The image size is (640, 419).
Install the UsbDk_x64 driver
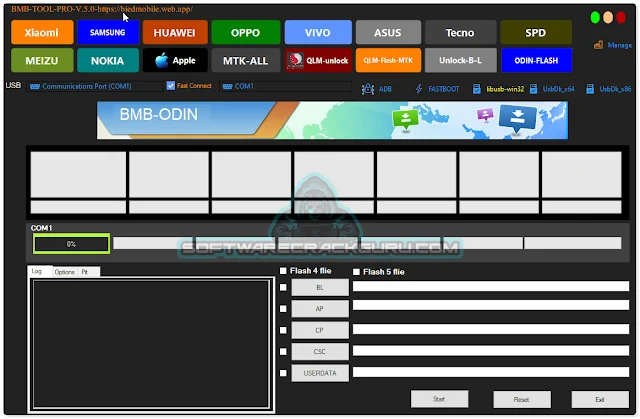coord(552,89)
